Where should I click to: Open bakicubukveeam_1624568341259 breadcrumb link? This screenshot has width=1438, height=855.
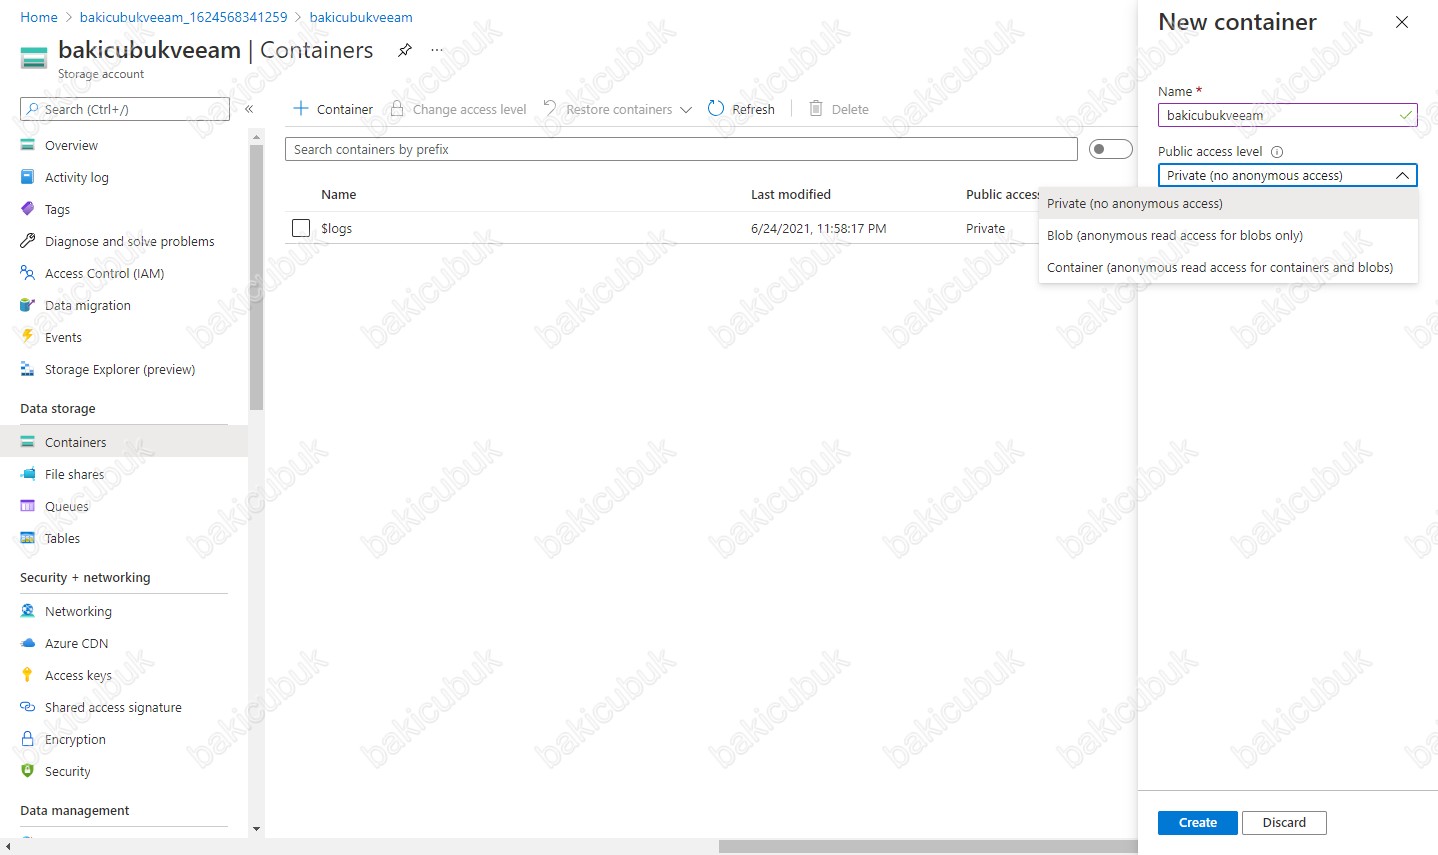point(183,17)
